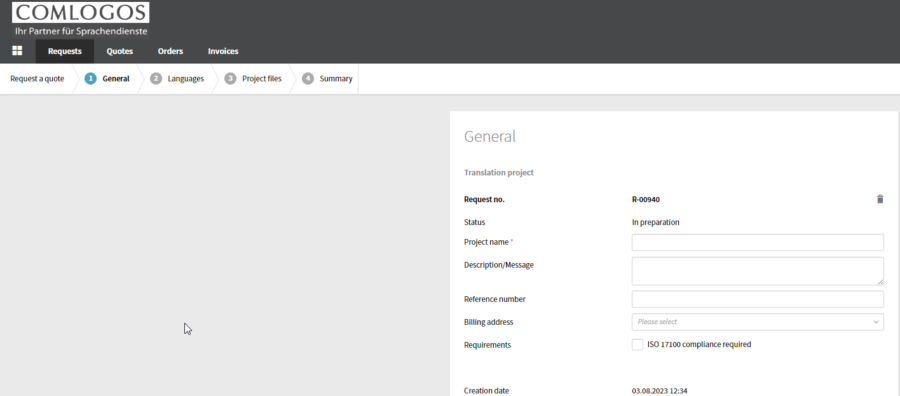Screen dimensions: 900x396
Task: Open the dashboard grid icon
Action: pos(17,51)
